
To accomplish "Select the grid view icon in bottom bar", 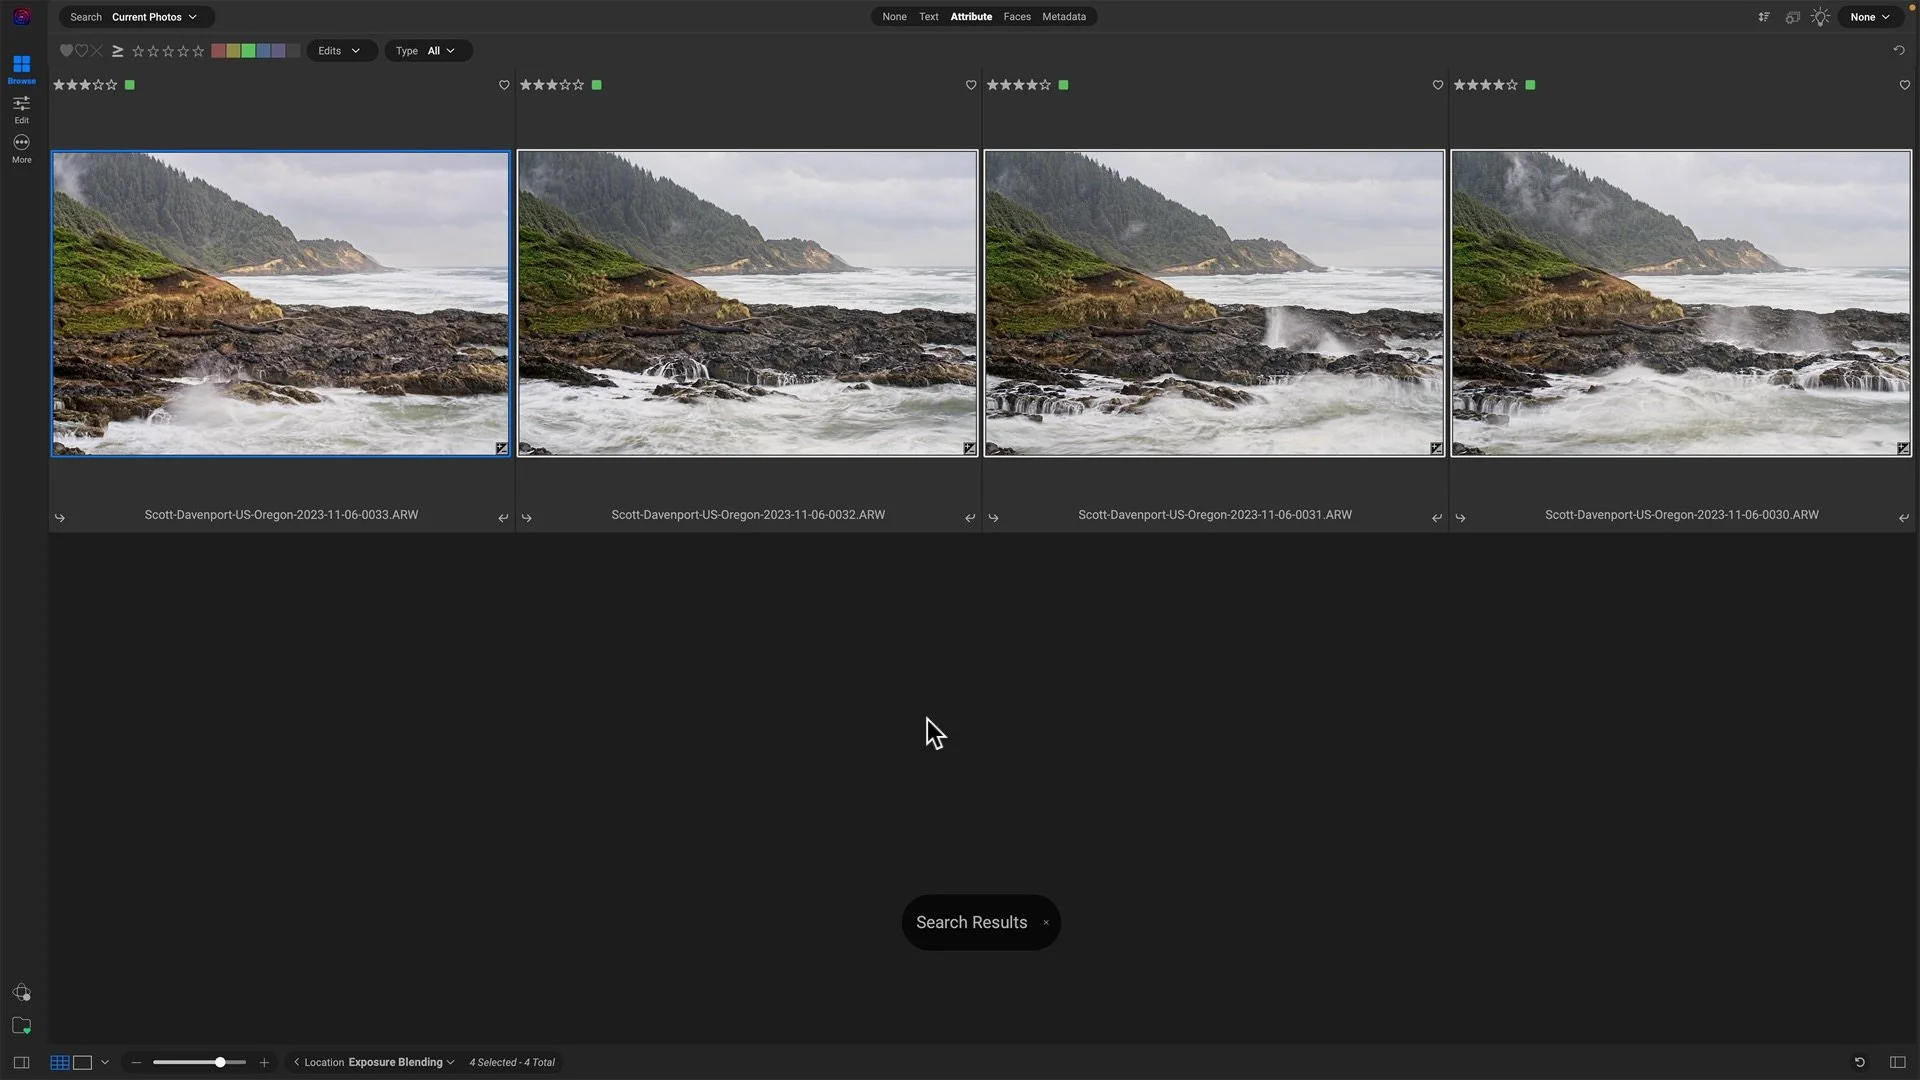I will [60, 1062].
